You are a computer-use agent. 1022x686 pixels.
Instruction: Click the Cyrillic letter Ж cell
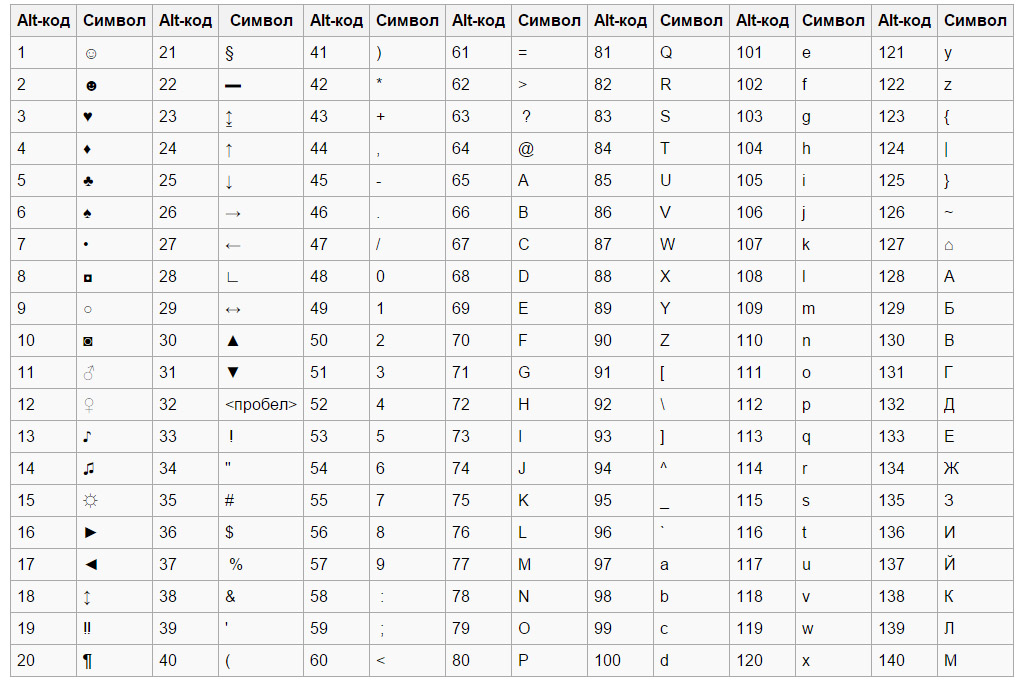point(950,469)
